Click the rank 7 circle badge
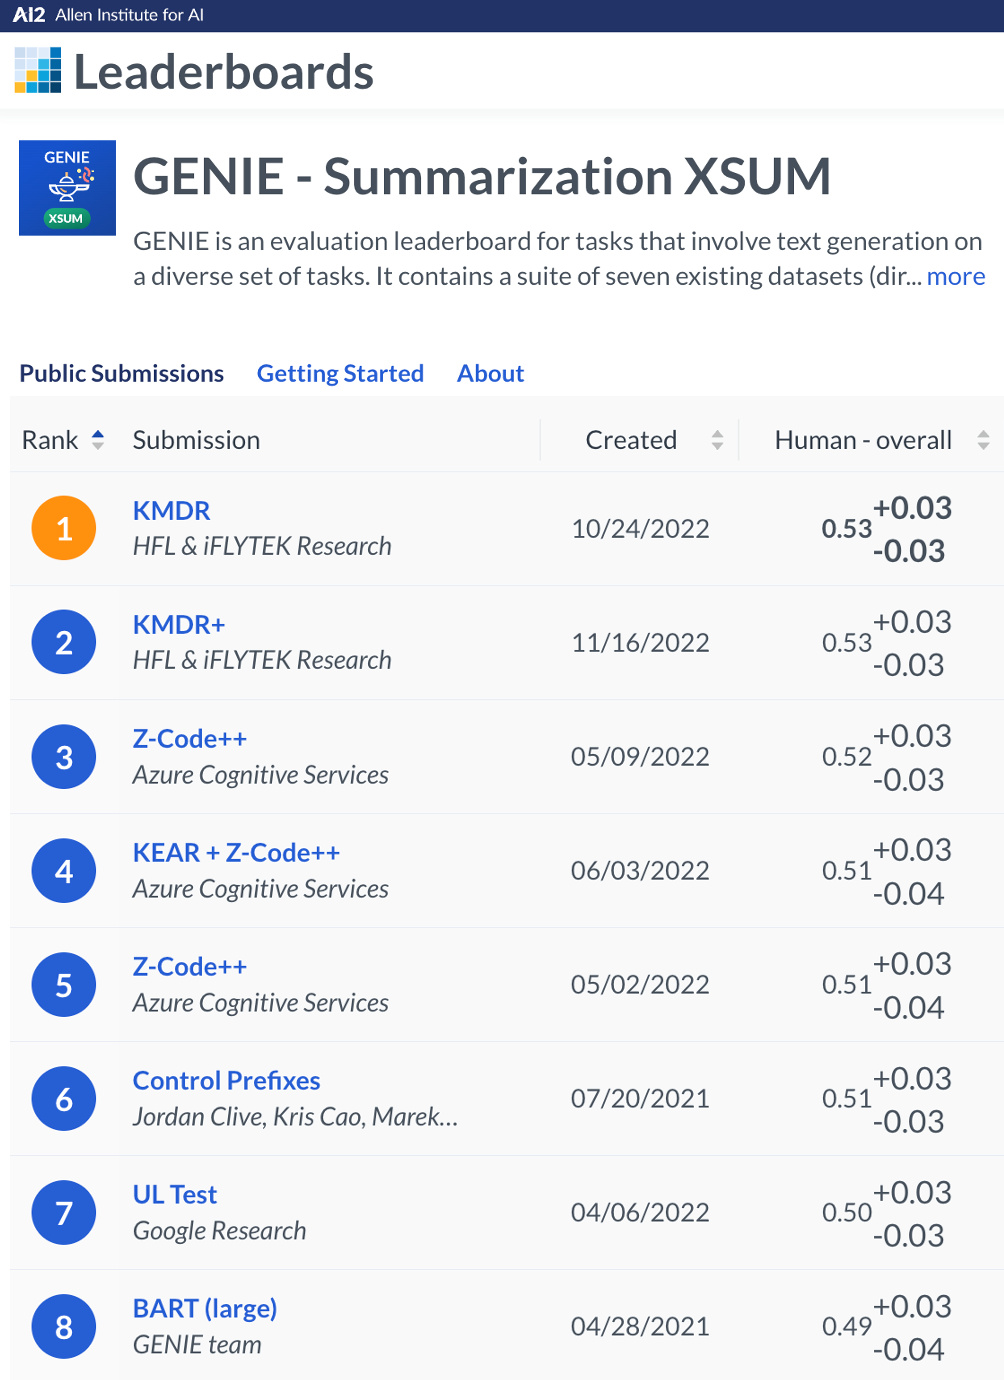1004x1380 pixels. pos(64,1212)
